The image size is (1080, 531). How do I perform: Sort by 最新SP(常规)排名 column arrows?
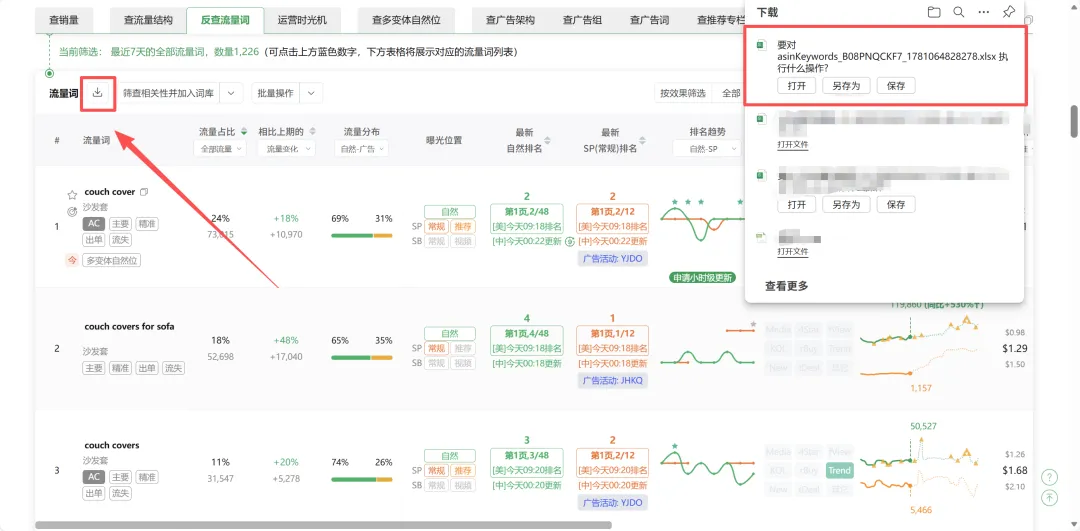point(642,140)
